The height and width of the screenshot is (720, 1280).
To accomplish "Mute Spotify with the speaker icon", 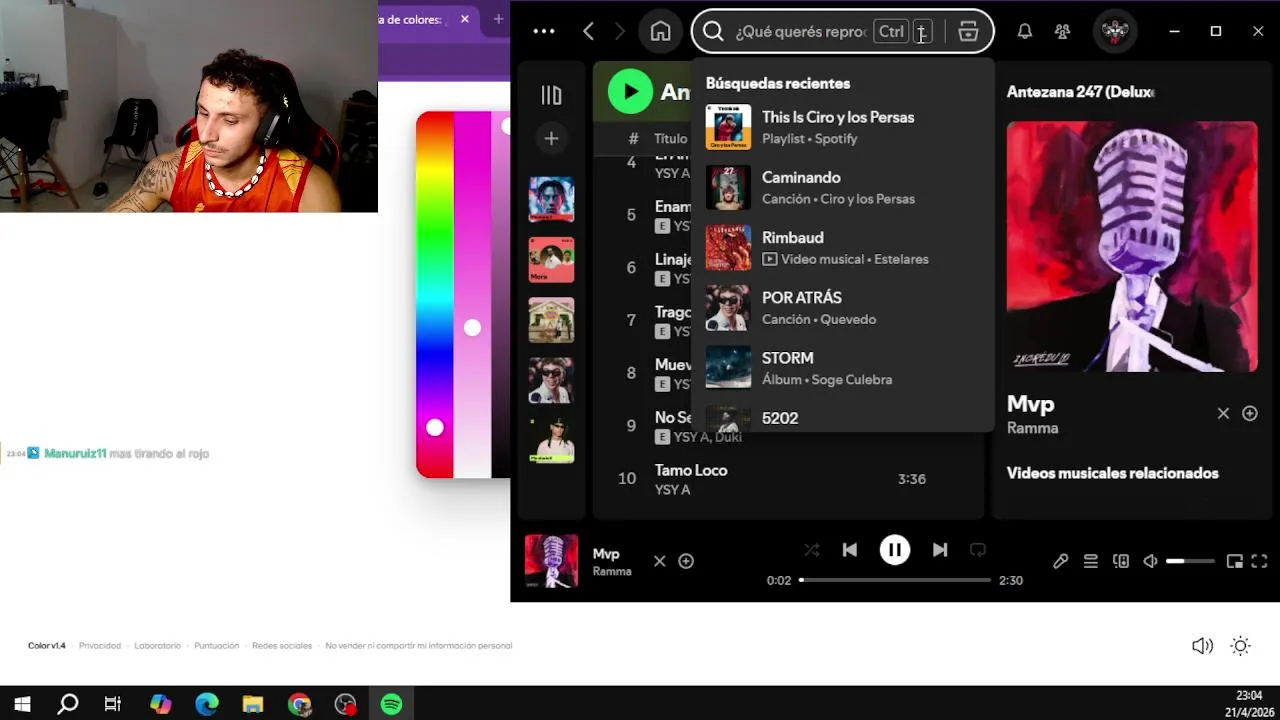I will point(1151,562).
